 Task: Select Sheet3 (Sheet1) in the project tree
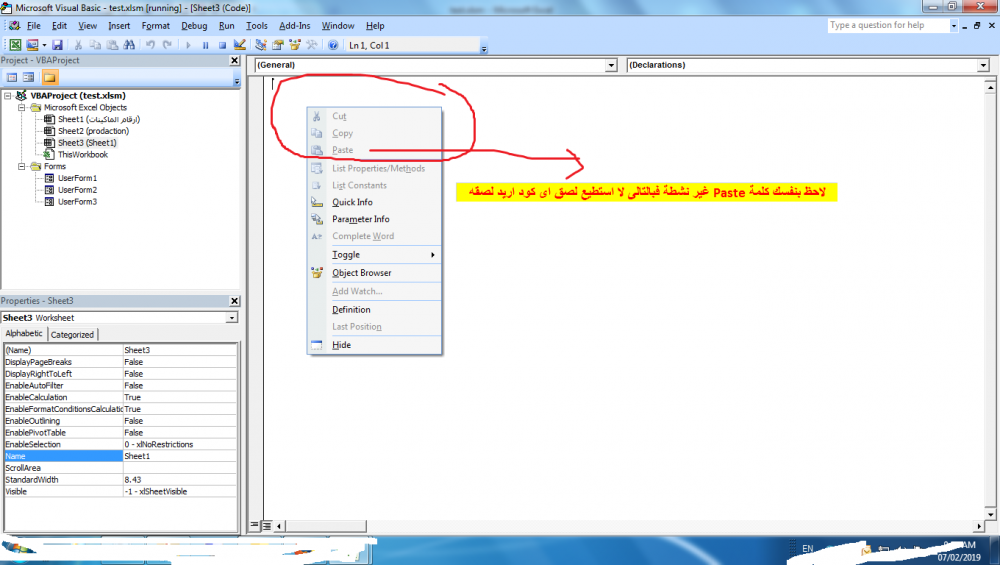[x=87, y=143]
